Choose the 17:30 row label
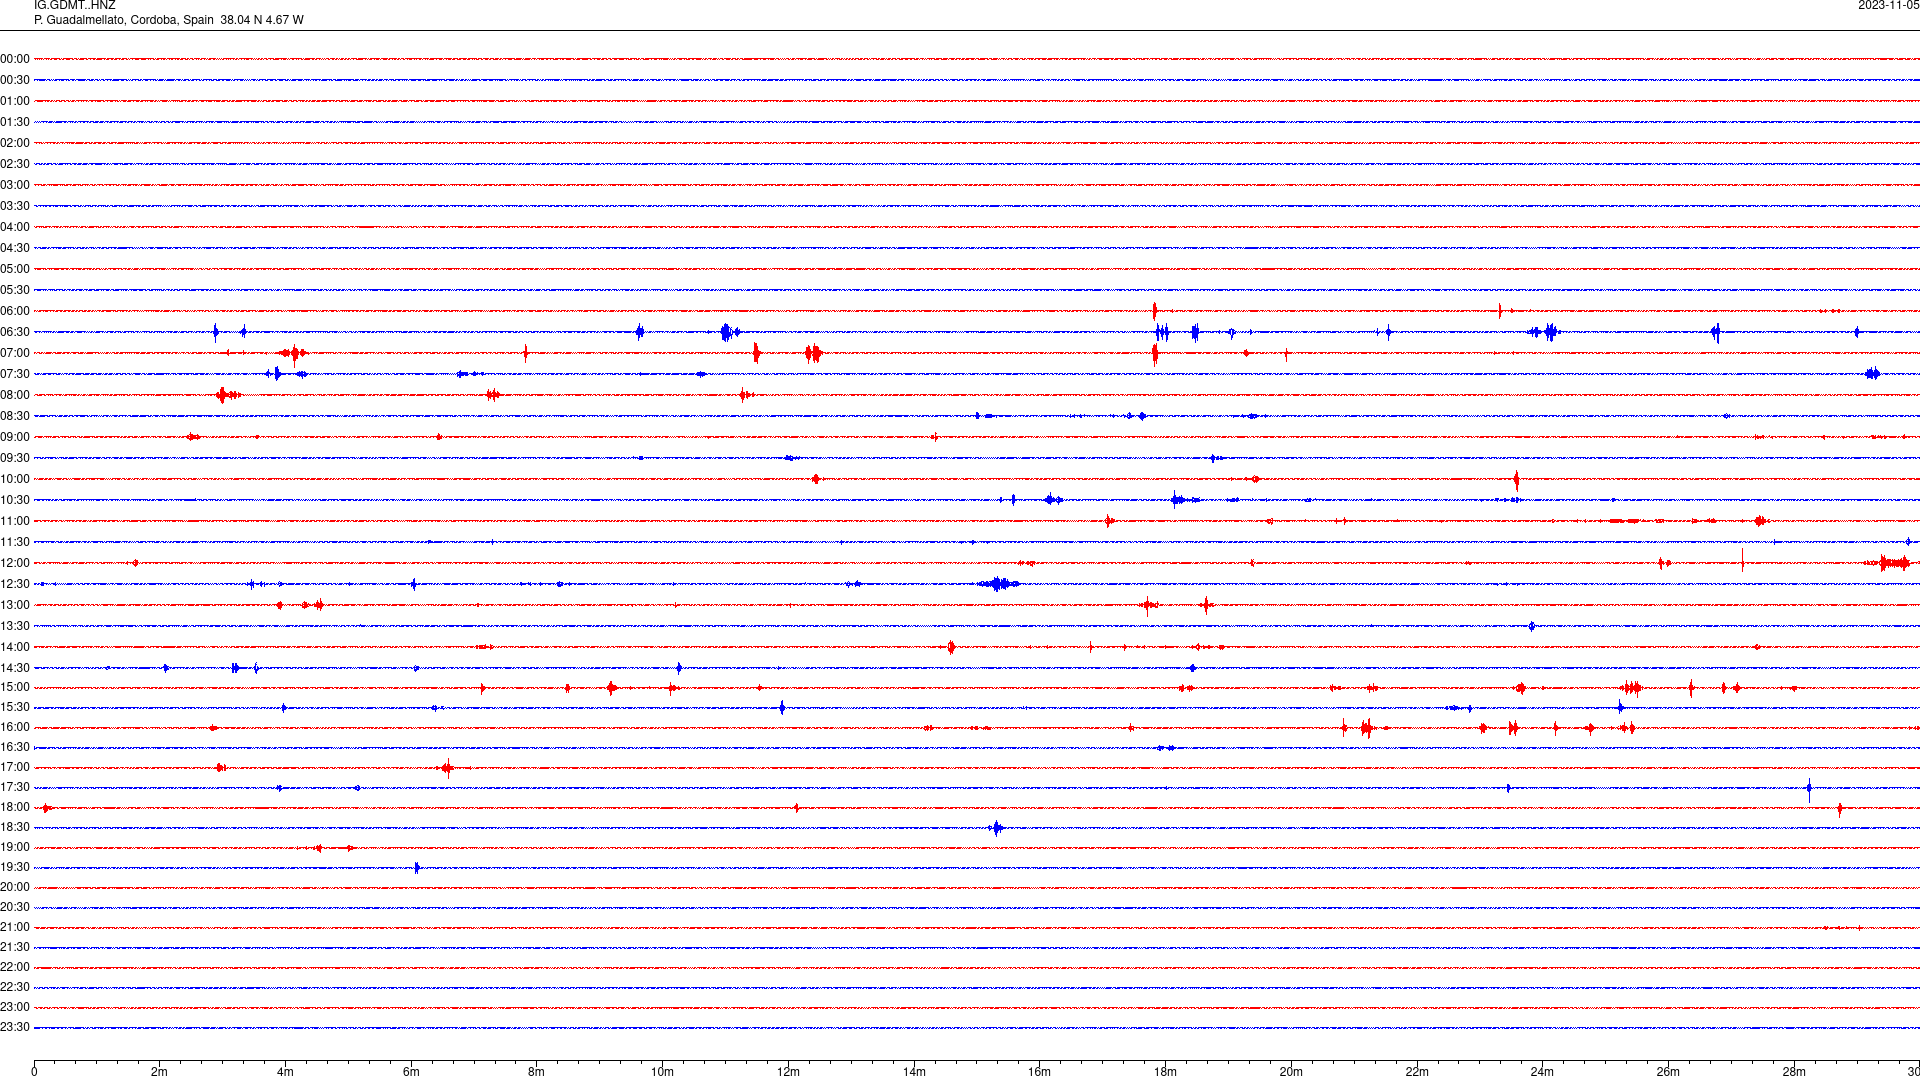 pyautogui.click(x=15, y=787)
